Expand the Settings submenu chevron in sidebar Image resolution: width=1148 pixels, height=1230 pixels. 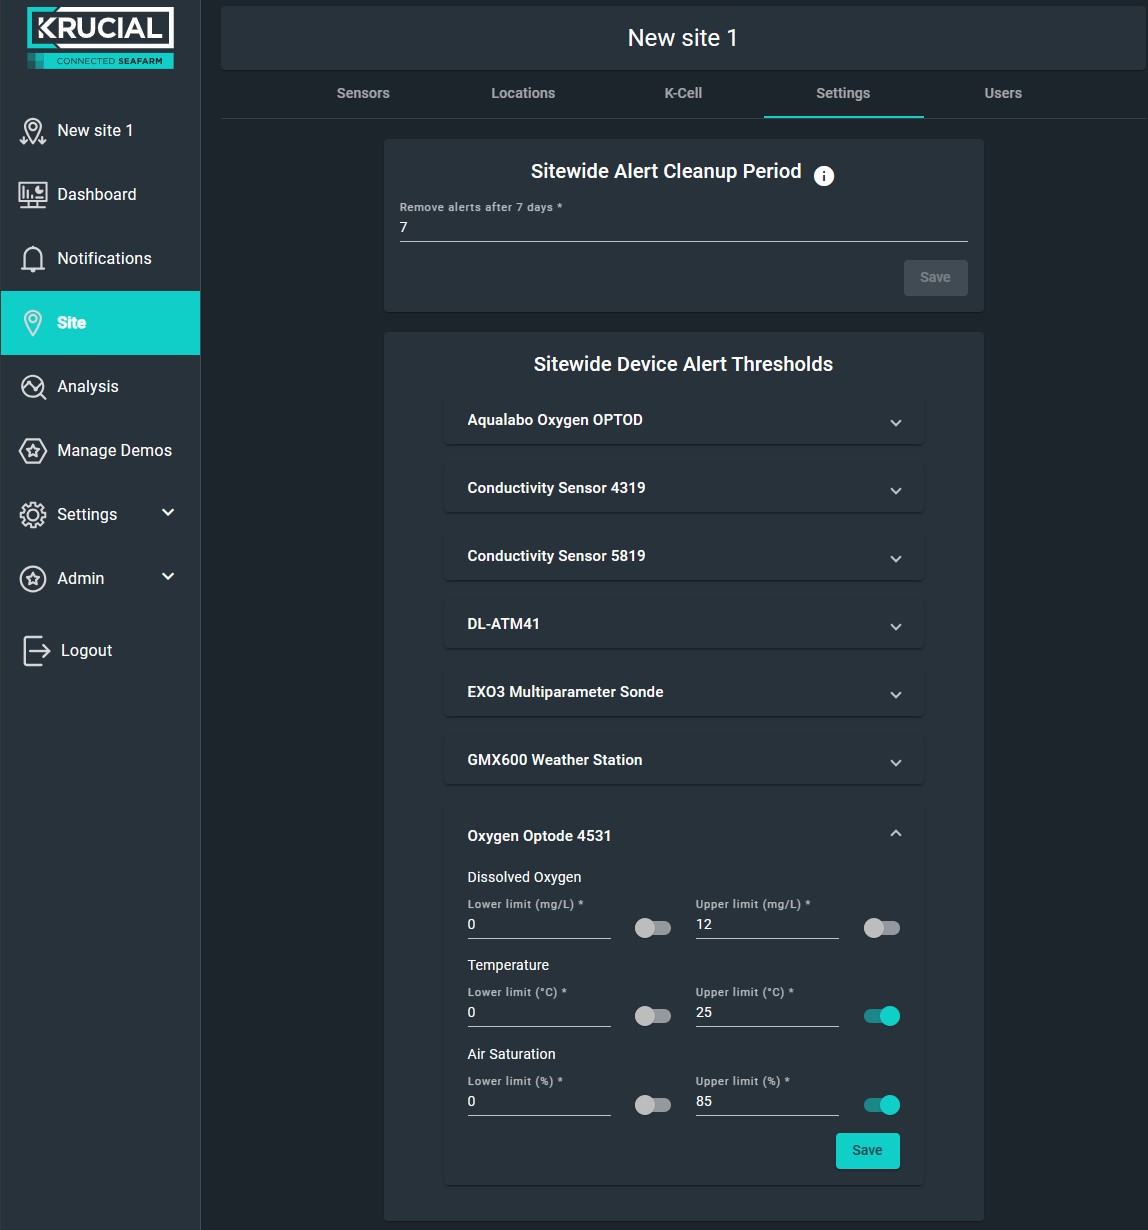coord(168,513)
